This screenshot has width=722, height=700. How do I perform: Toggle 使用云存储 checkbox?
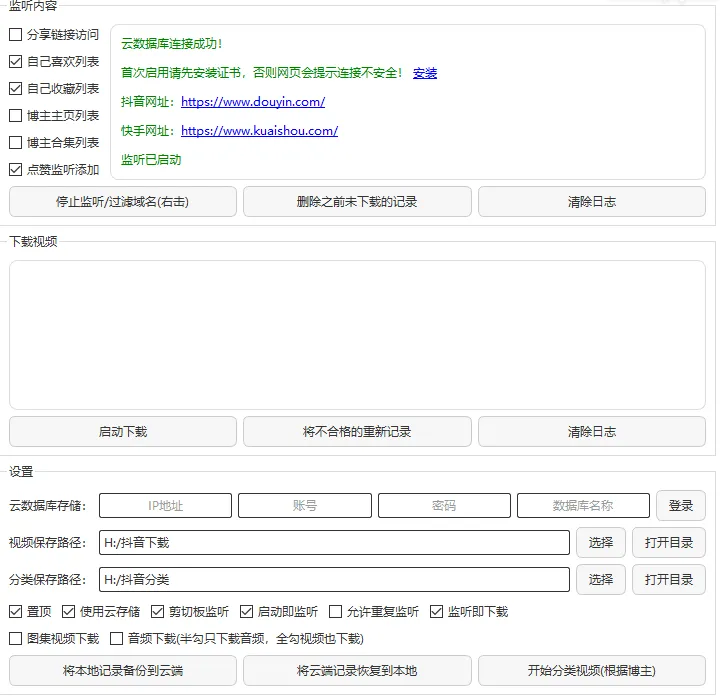(x=69, y=612)
